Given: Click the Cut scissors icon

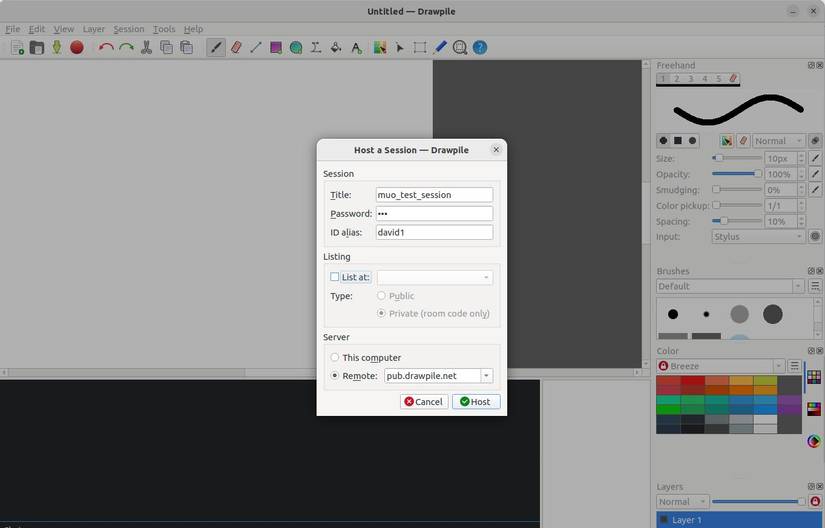Looking at the screenshot, I should click(146, 47).
